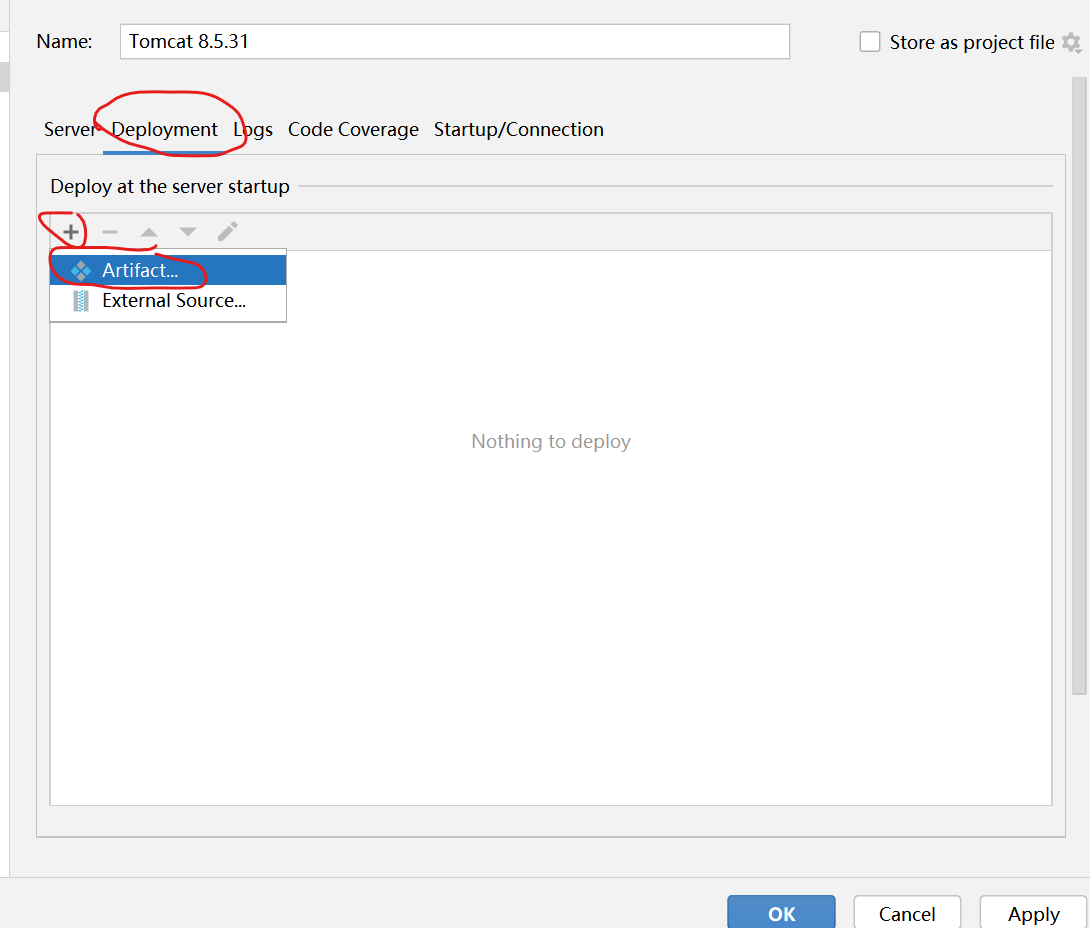
Task: Click the Nothing to deploy placeholder text
Action: (551, 441)
